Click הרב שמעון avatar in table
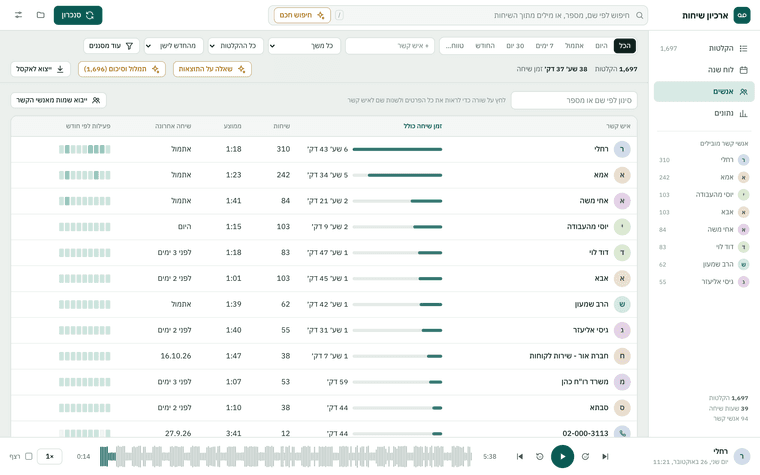 point(622,304)
